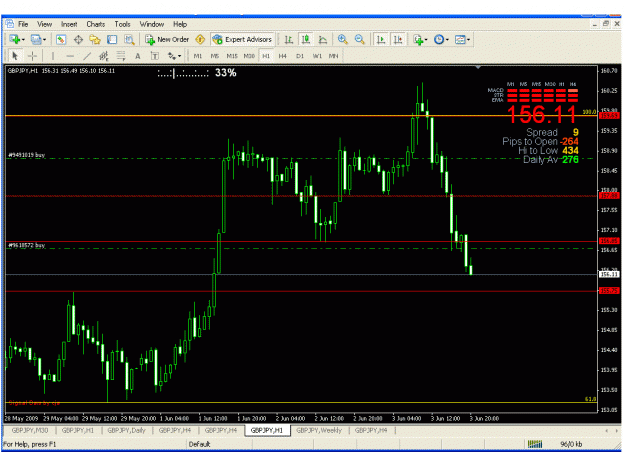
Task: Zoom in on the chart
Action: [342, 39]
